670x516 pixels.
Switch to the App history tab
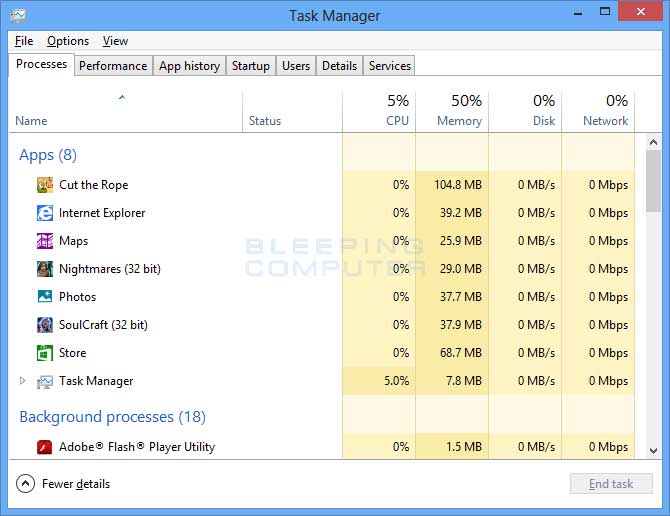[x=189, y=66]
